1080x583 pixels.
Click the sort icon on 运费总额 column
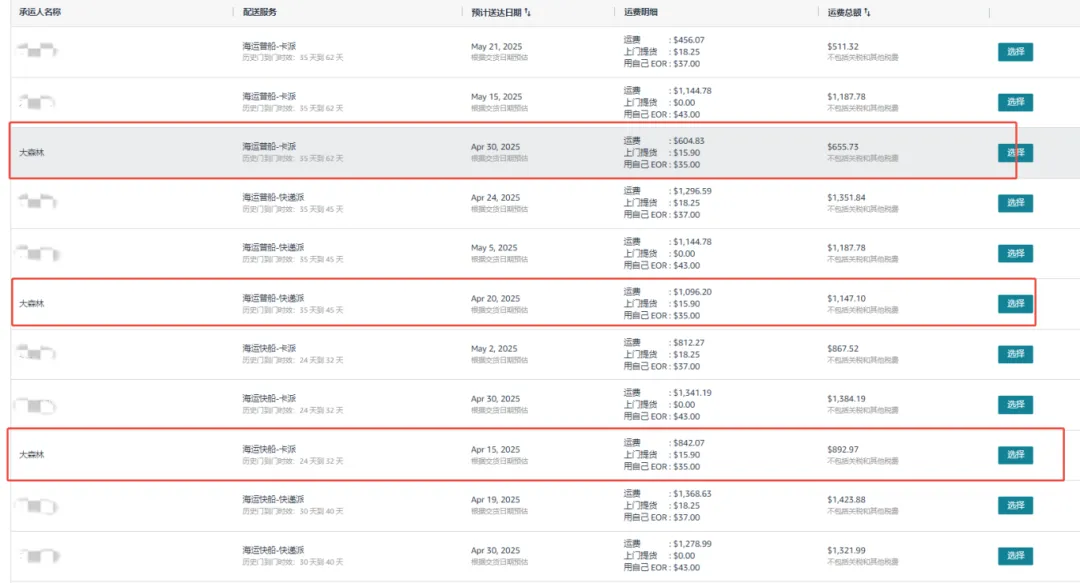(867, 12)
